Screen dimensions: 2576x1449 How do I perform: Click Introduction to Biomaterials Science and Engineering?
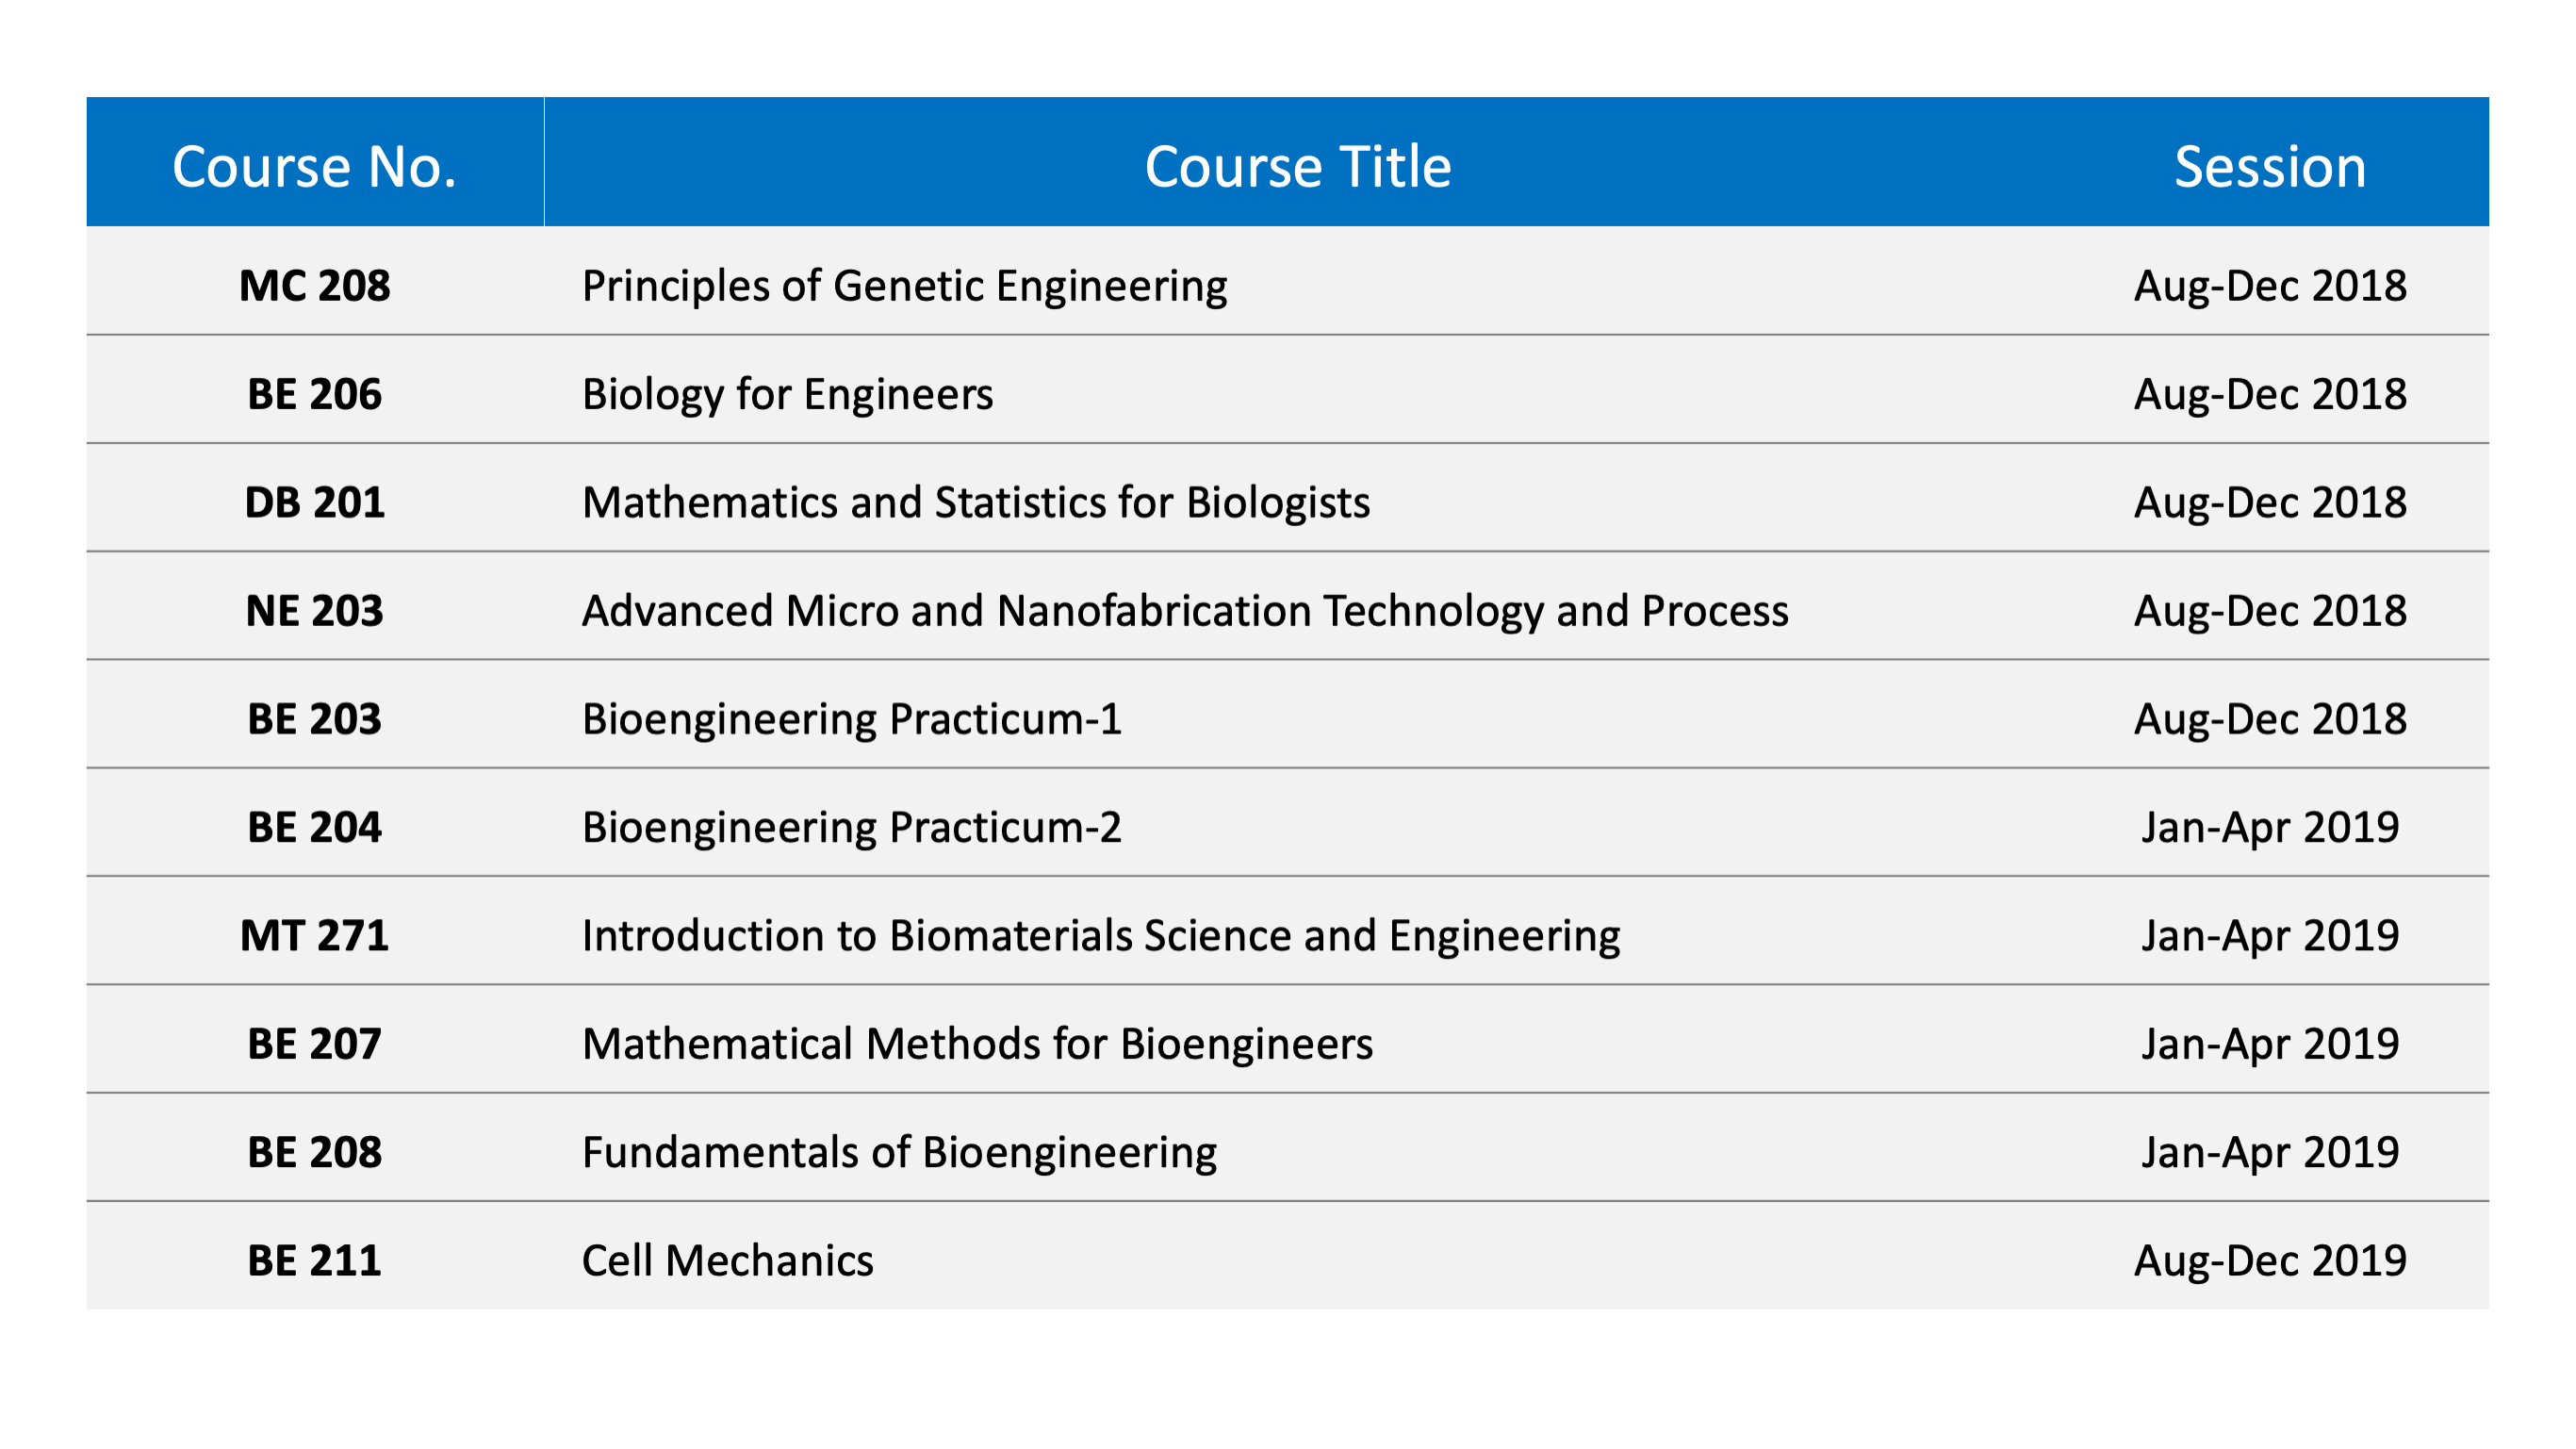(1100, 935)
